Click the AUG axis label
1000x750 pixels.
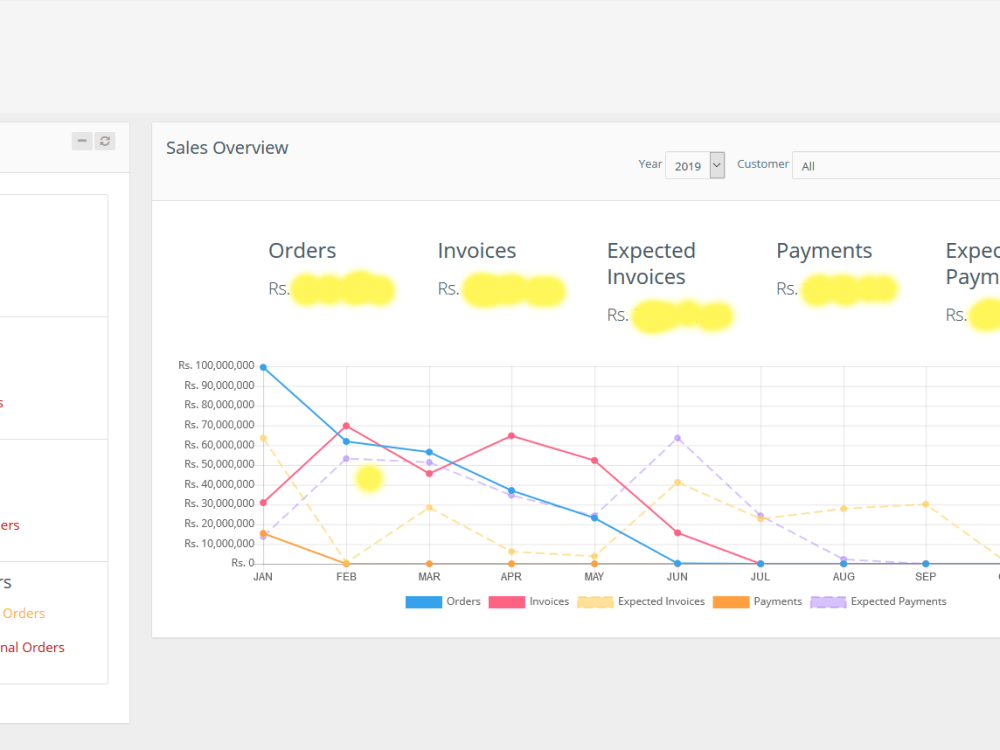coord(843,577)
